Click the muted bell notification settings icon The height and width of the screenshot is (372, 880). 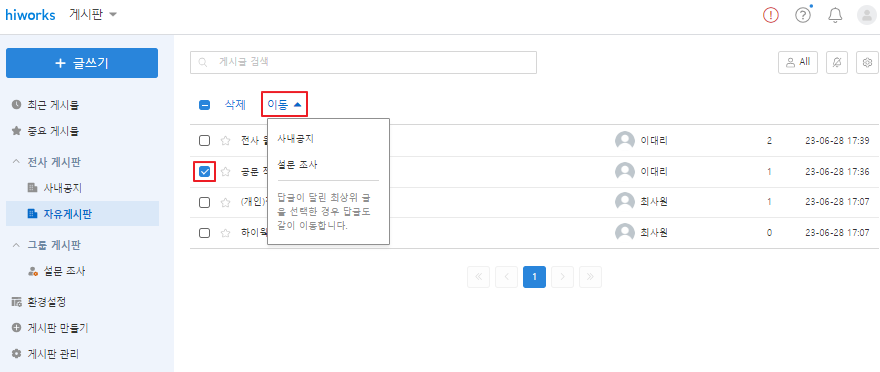[x=837, y=63]
